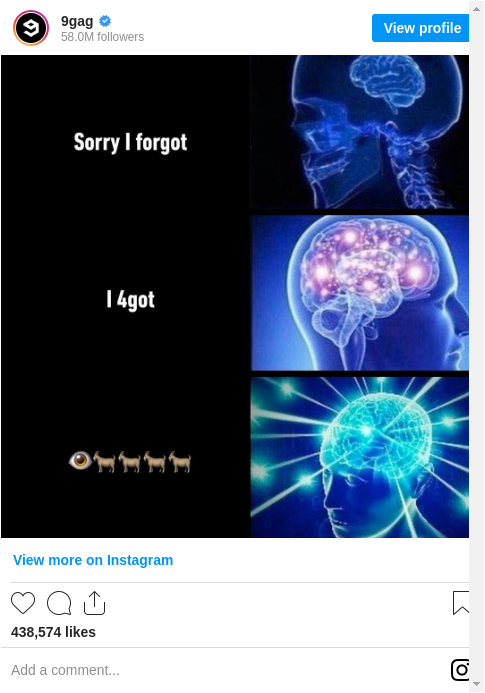Share the post using the share icon

[94, 603]
